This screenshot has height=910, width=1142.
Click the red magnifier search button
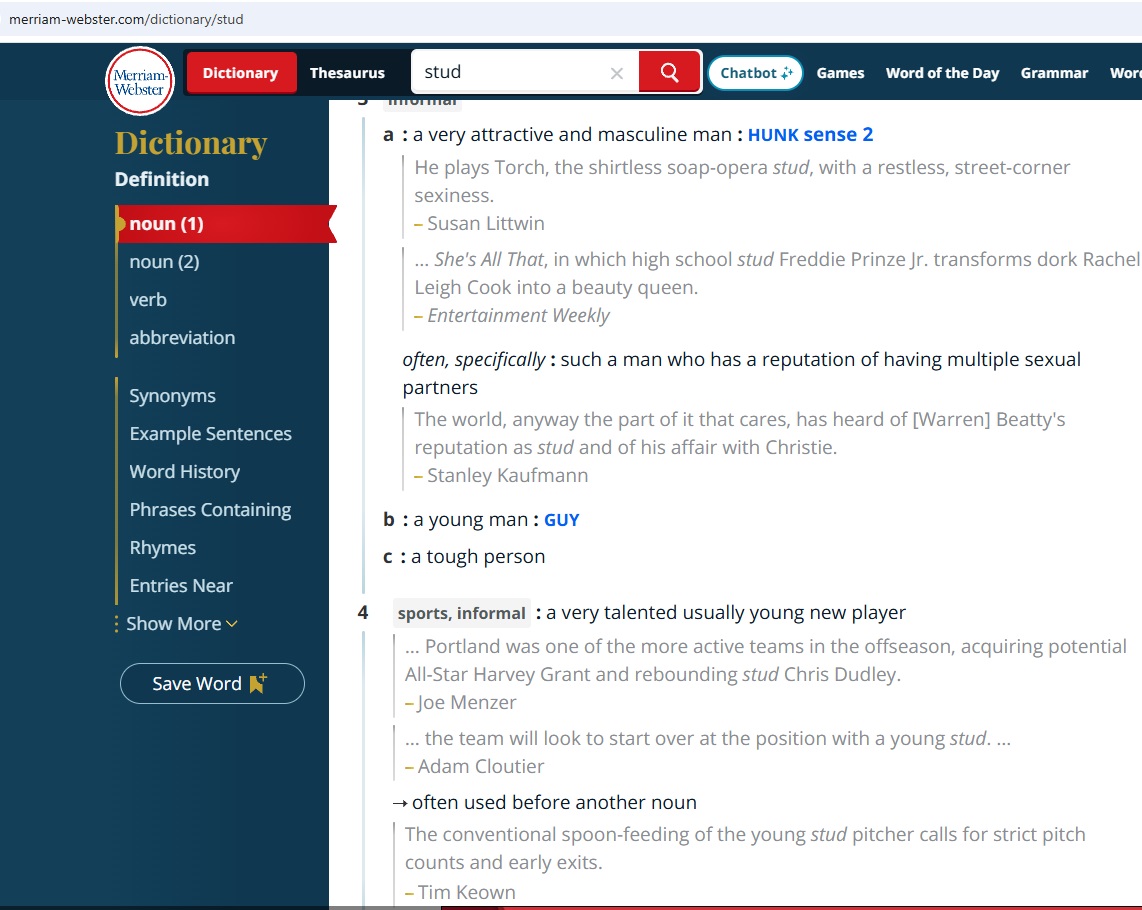tap(669, 72)
